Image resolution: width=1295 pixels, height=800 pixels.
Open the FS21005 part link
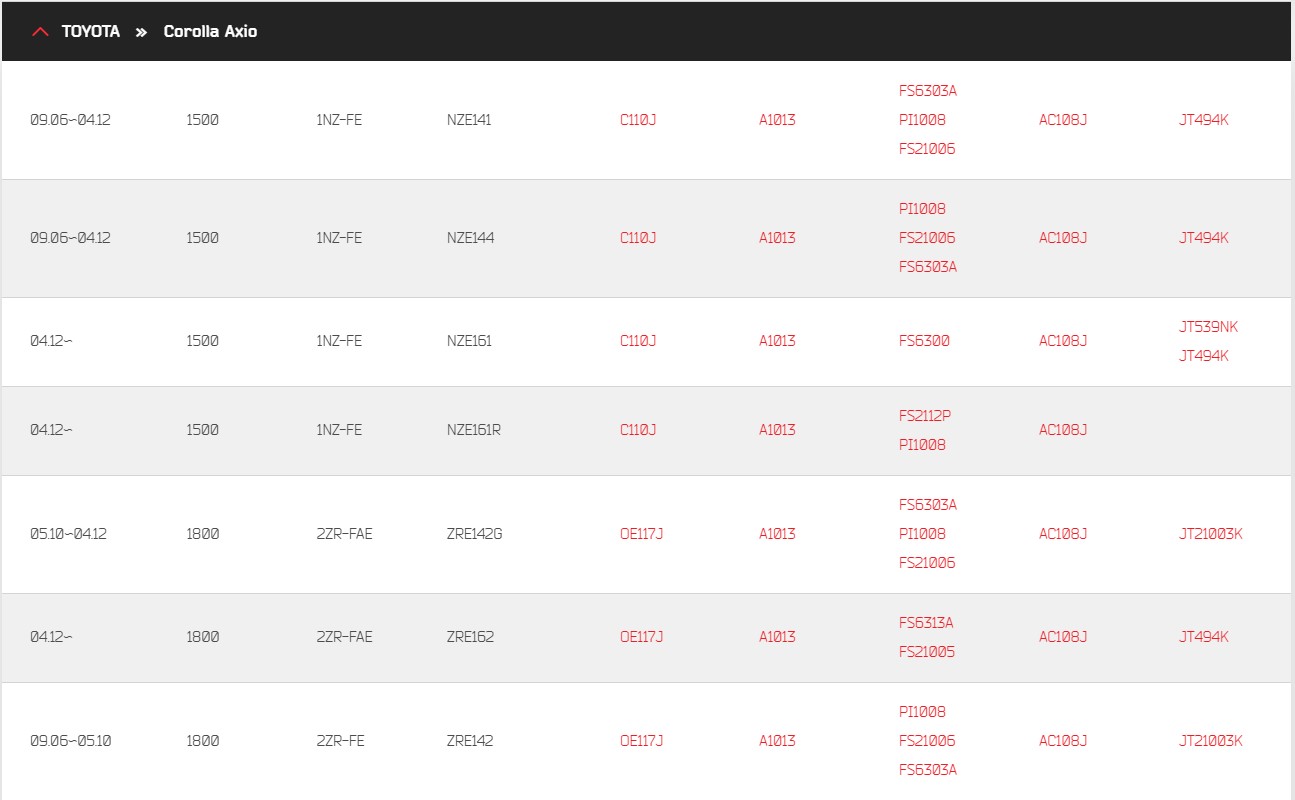click(x=927, y=652)
